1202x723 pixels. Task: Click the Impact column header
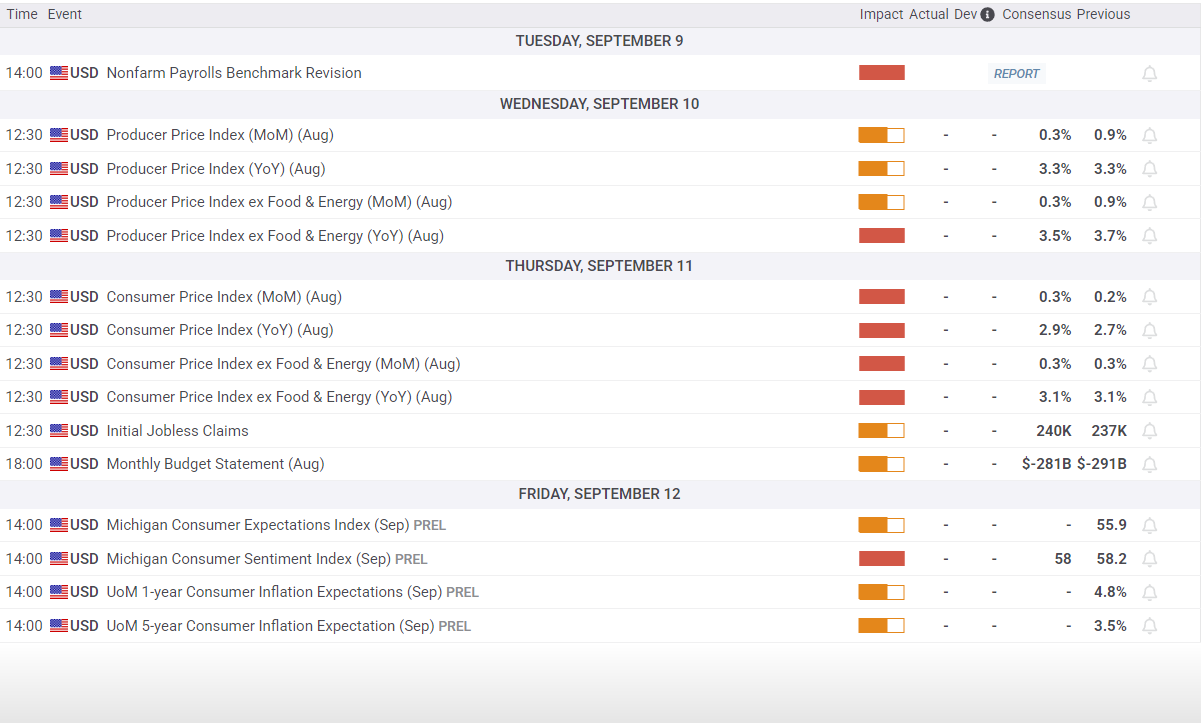coord(881,14)
